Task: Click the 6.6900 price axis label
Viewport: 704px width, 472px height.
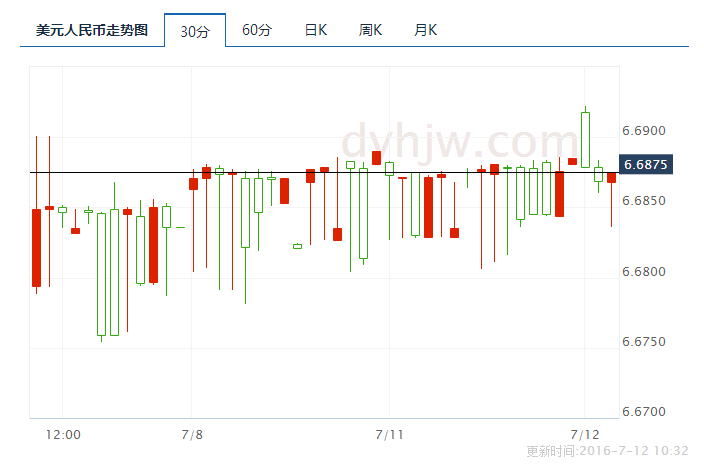Action: 643,131
